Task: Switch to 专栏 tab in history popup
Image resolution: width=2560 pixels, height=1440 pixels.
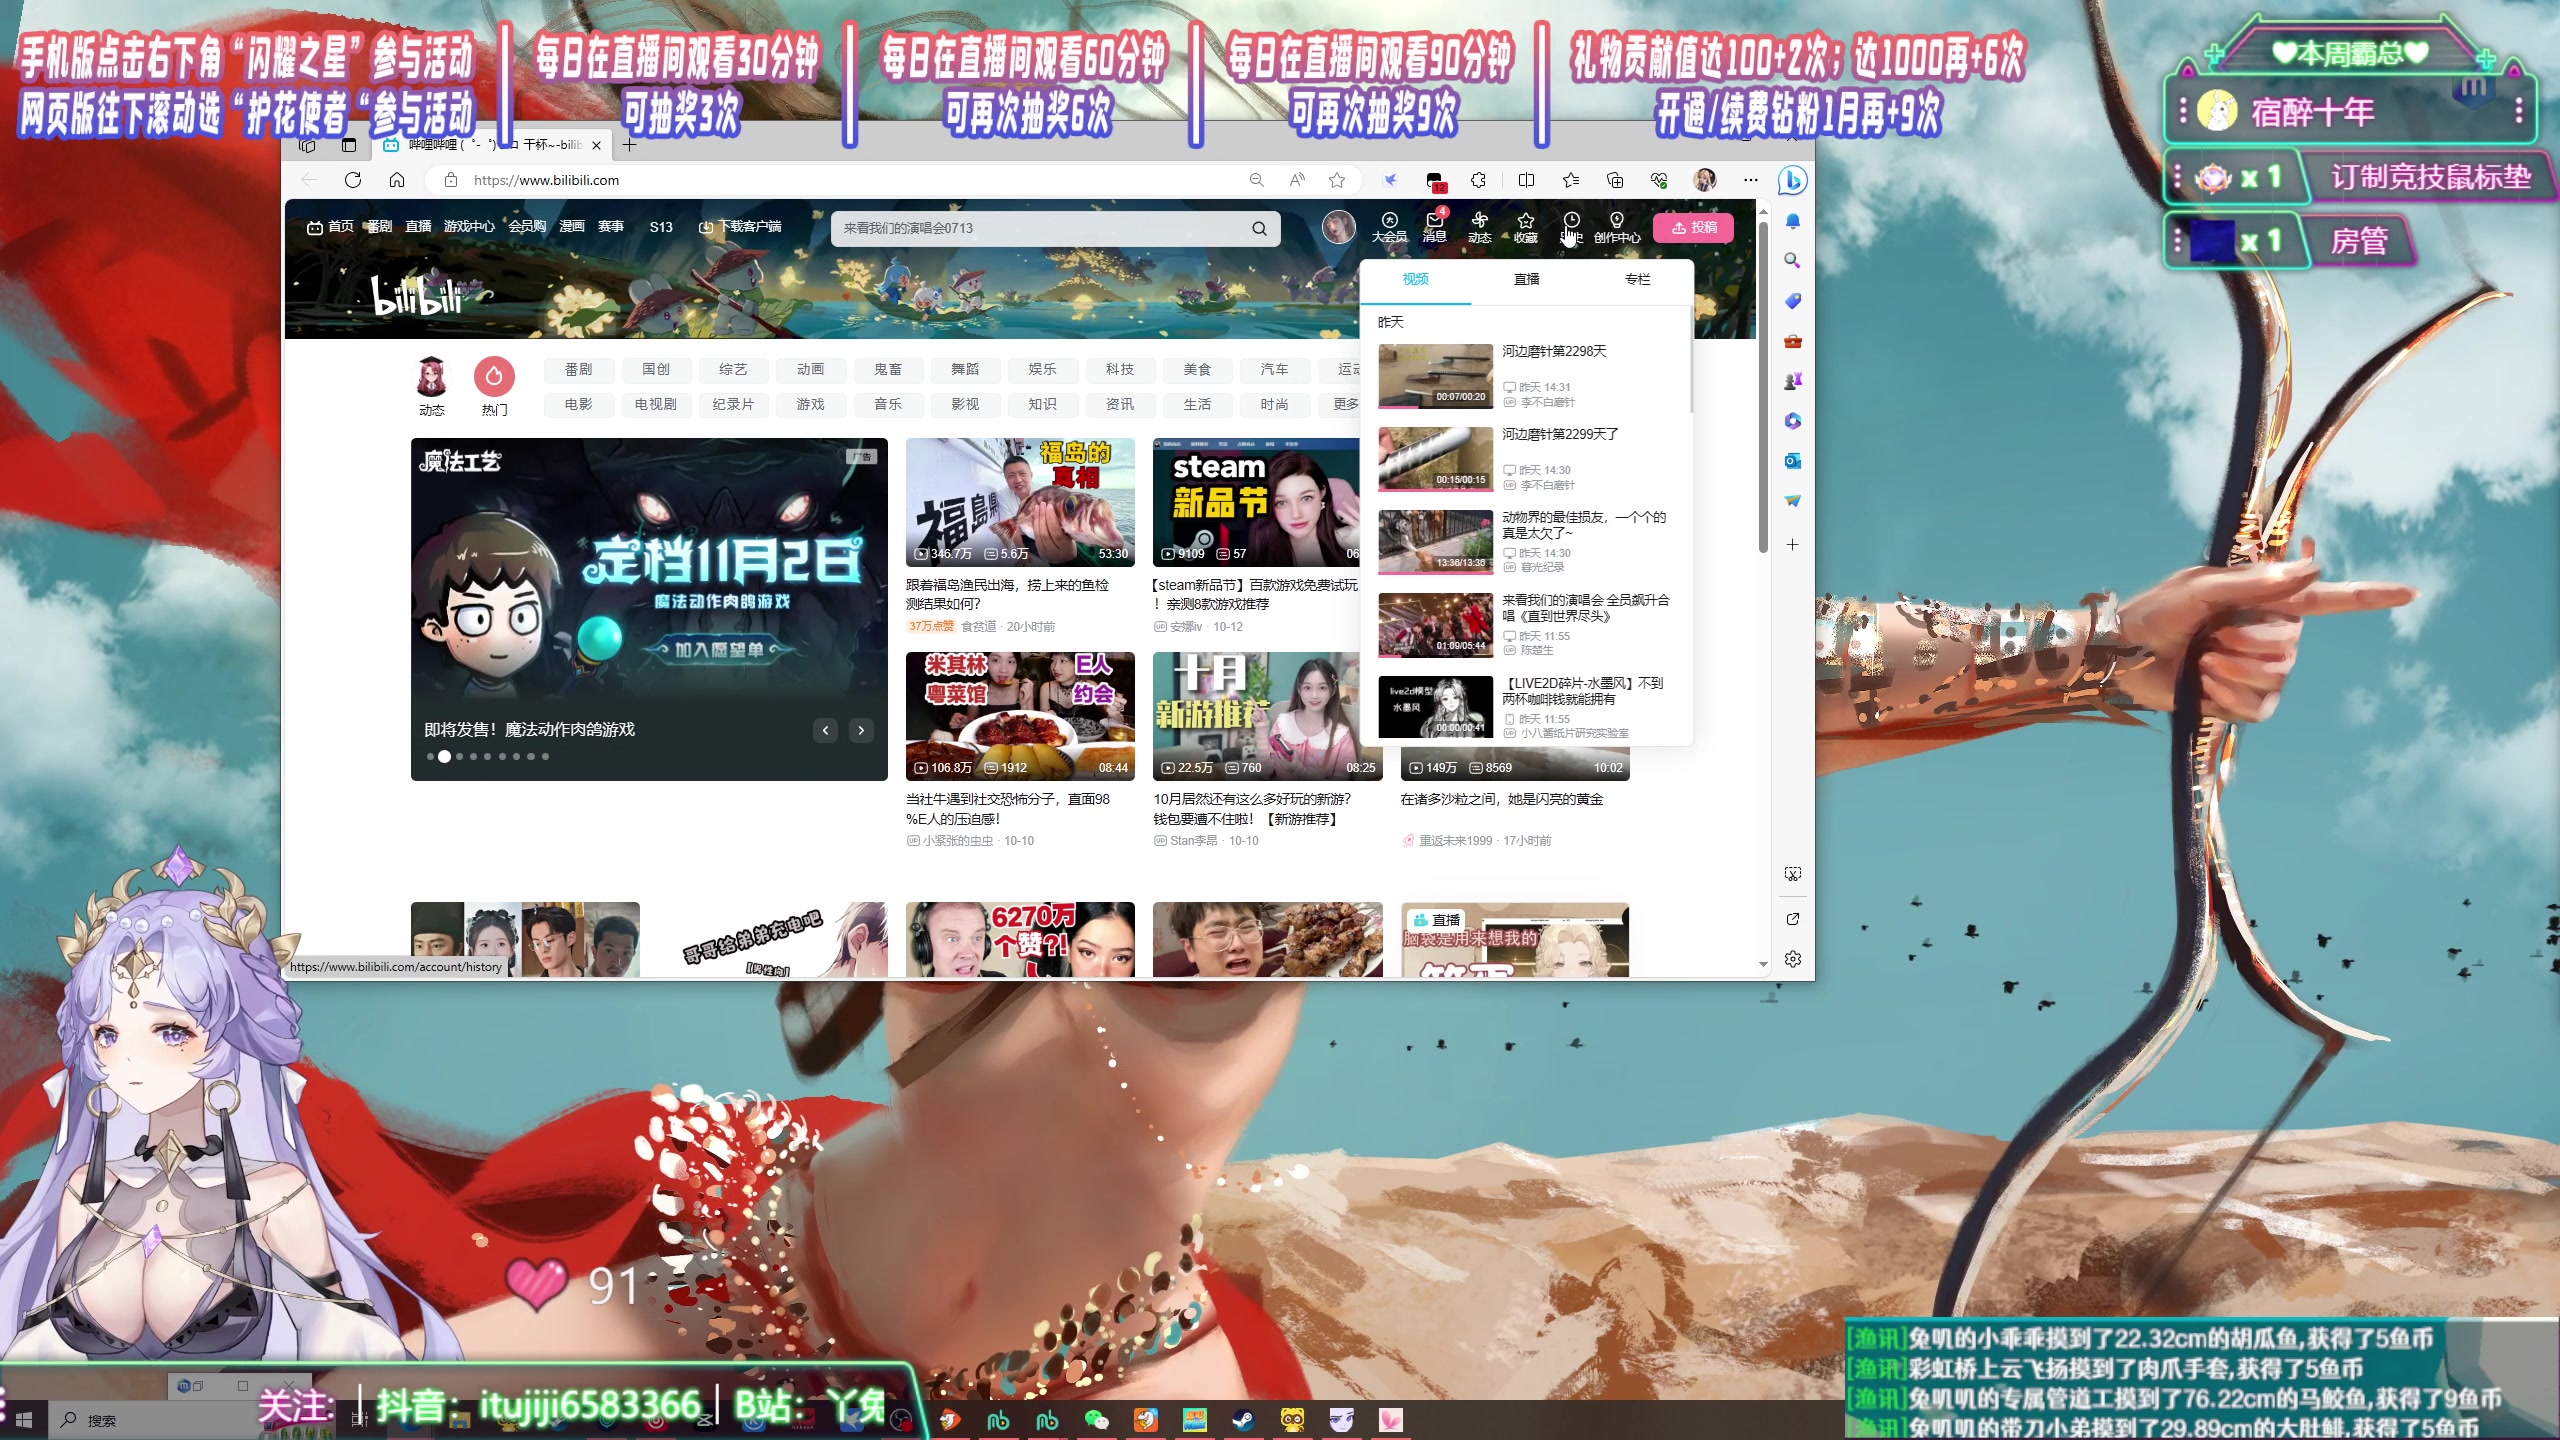Action: (x=1637, y=280)
